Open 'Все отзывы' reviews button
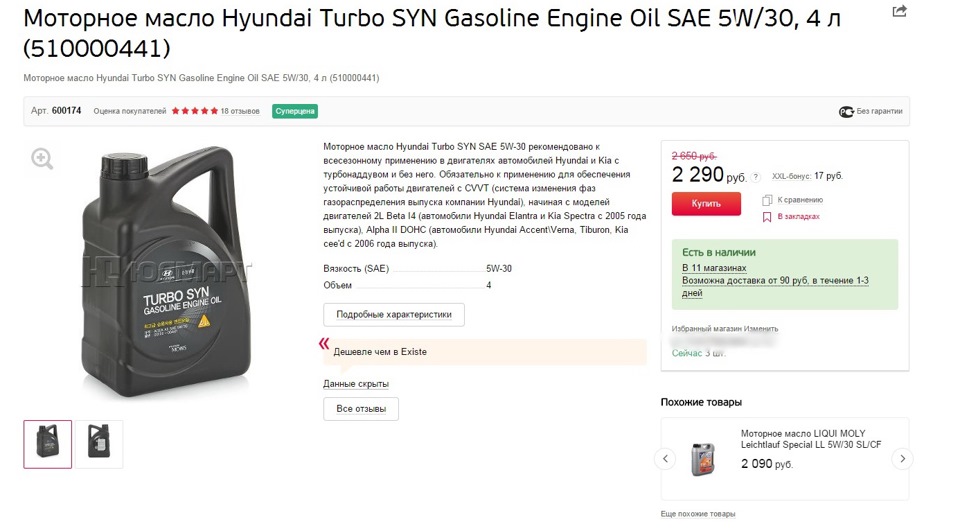 (361, 409)
